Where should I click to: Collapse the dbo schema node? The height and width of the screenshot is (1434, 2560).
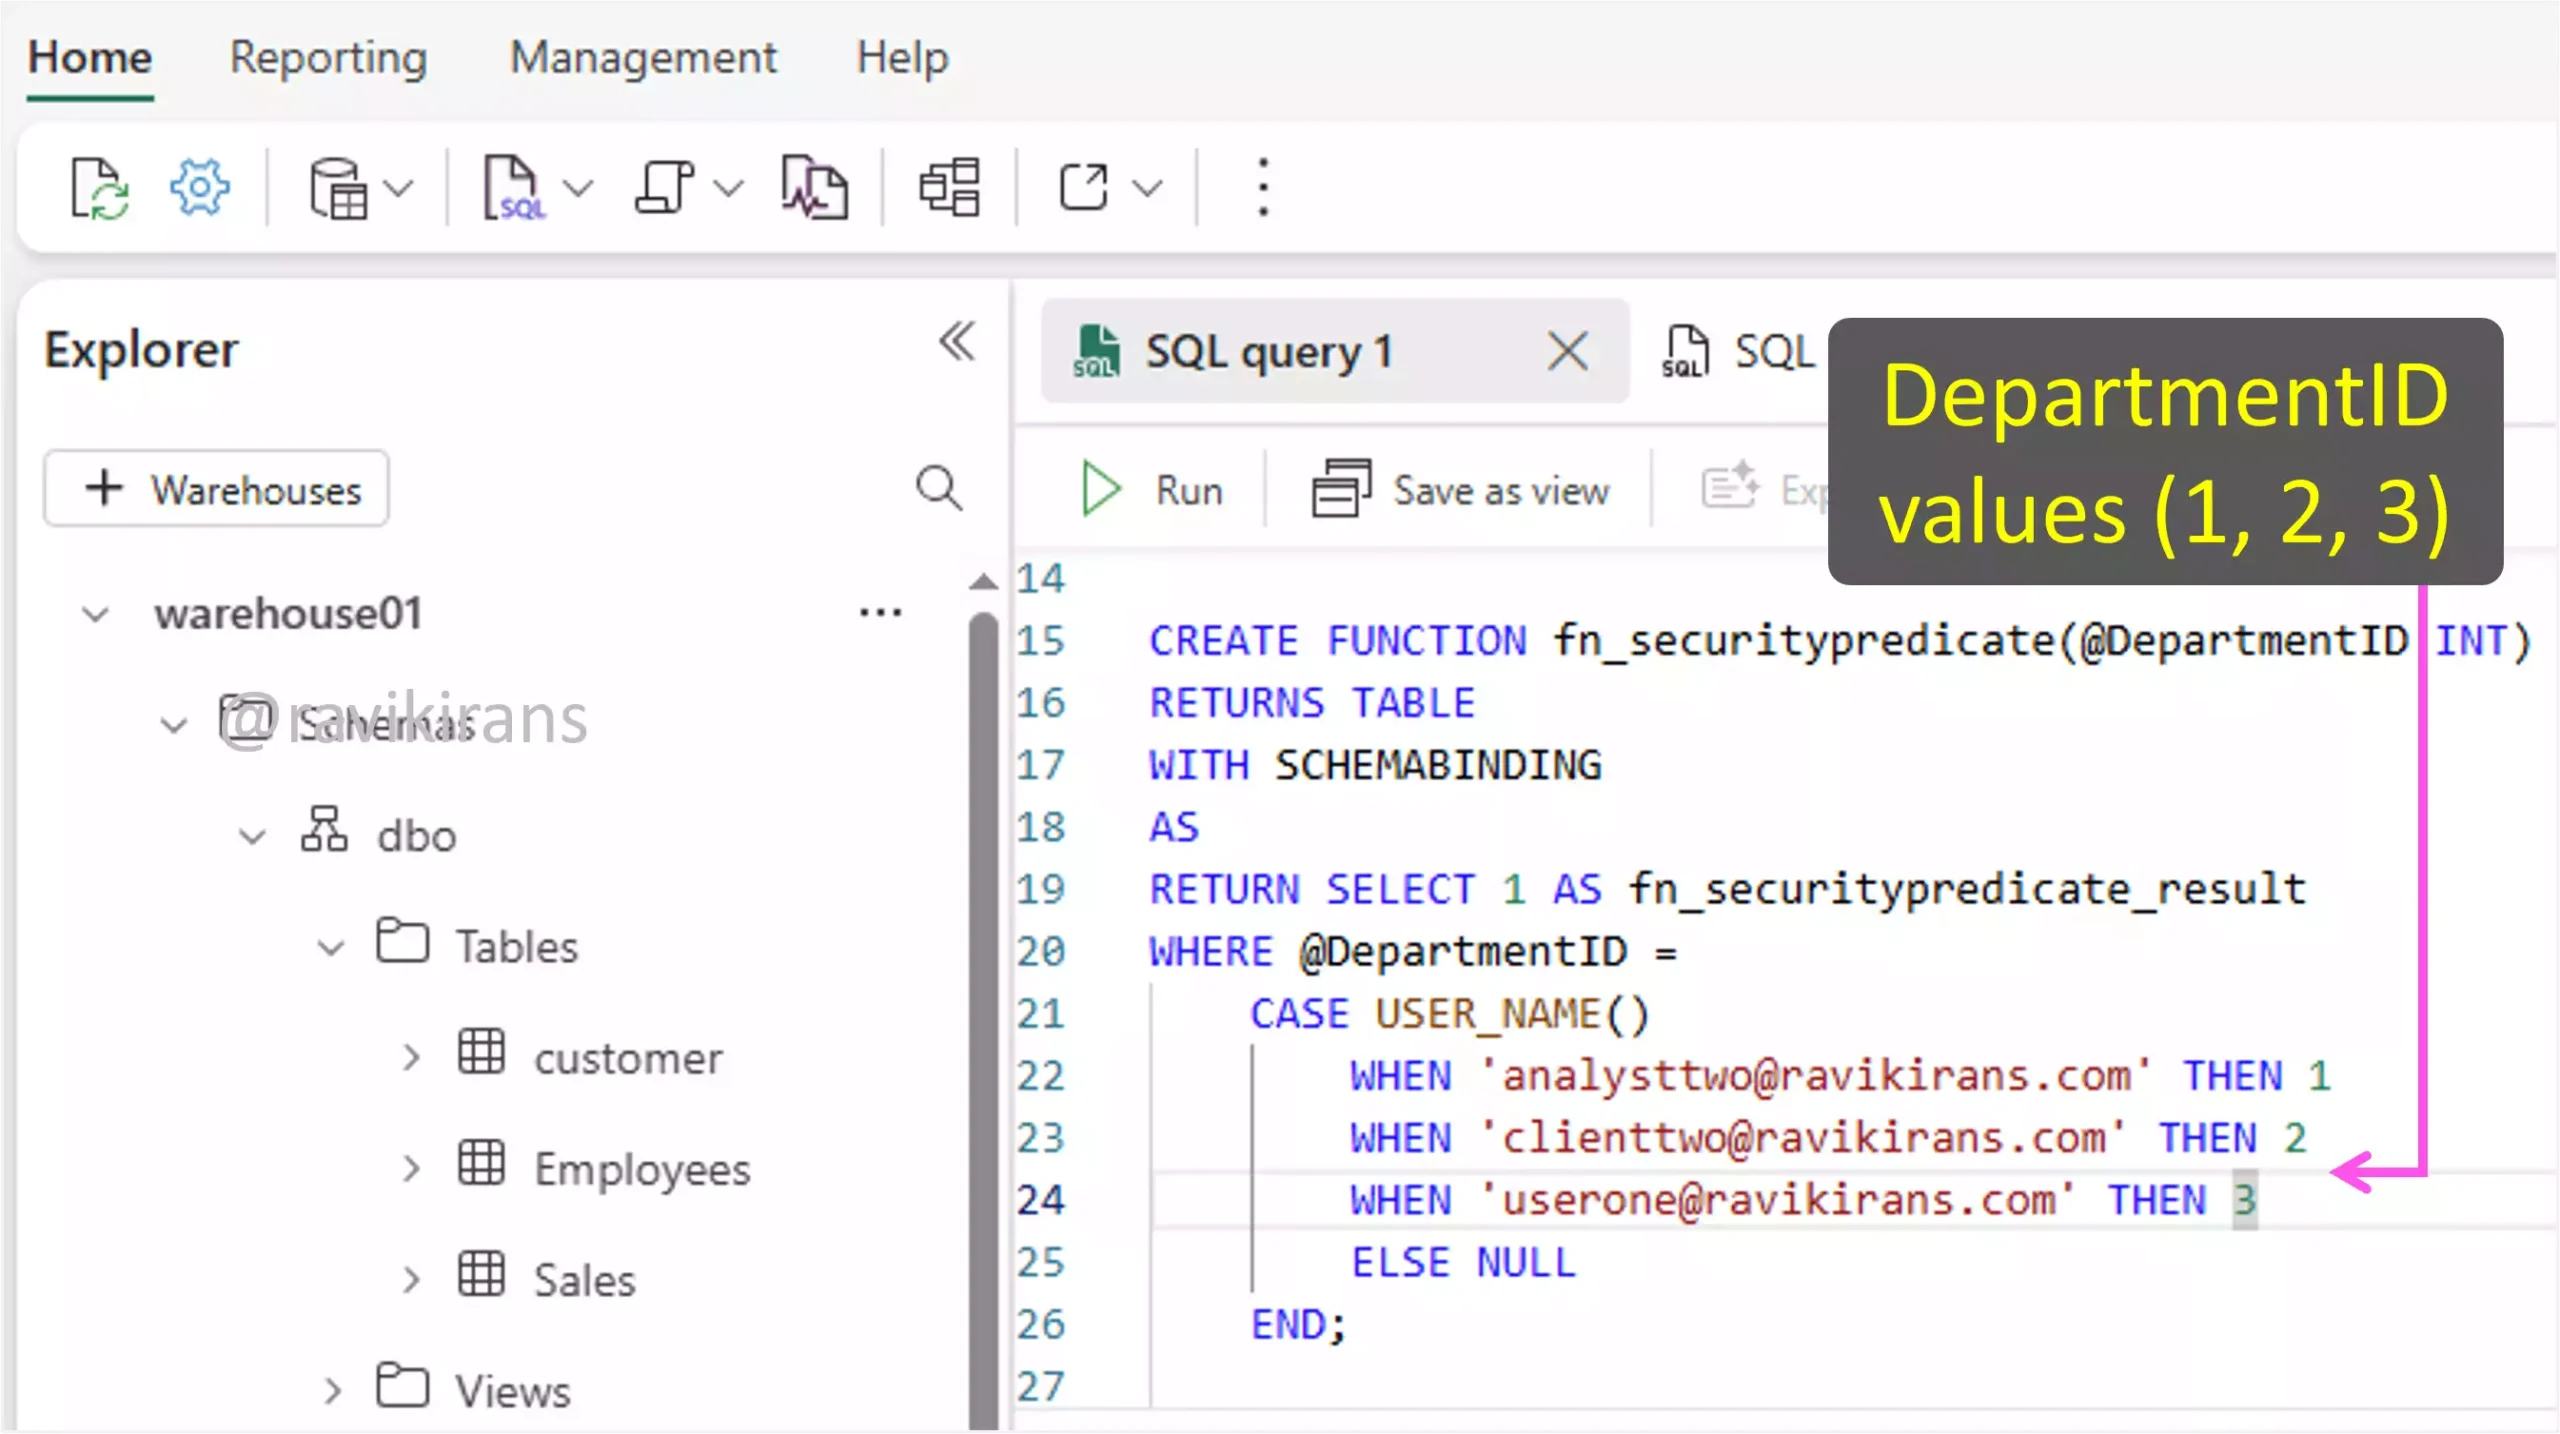(x=253, y=836)
